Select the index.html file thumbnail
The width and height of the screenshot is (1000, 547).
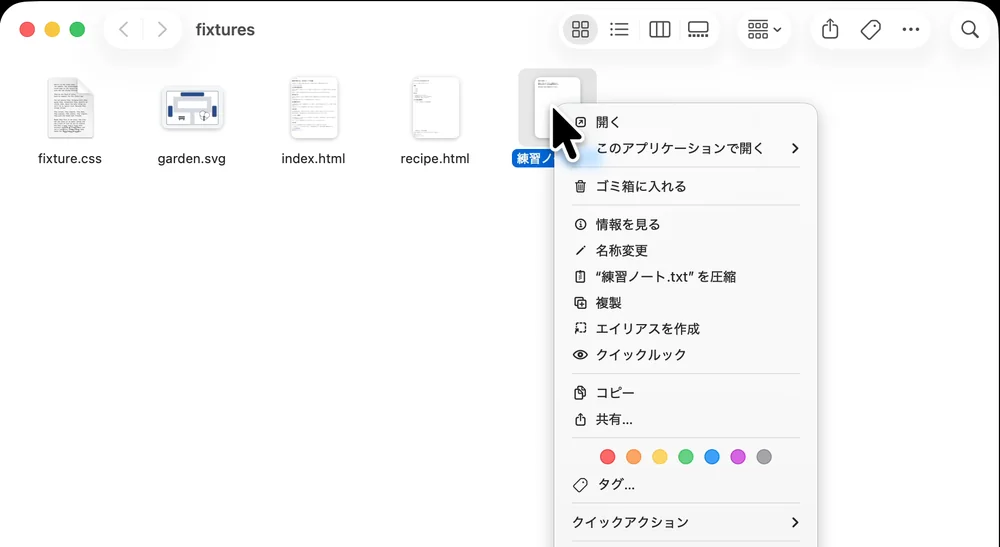click(x=314, y=108)
